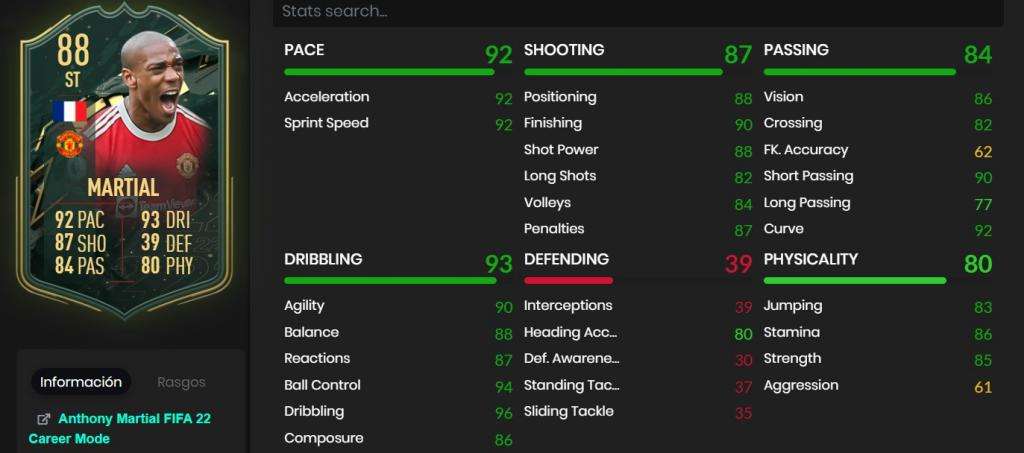Click the green PACE progress bar
The image size is (1024, 453).
pos(389,72)
